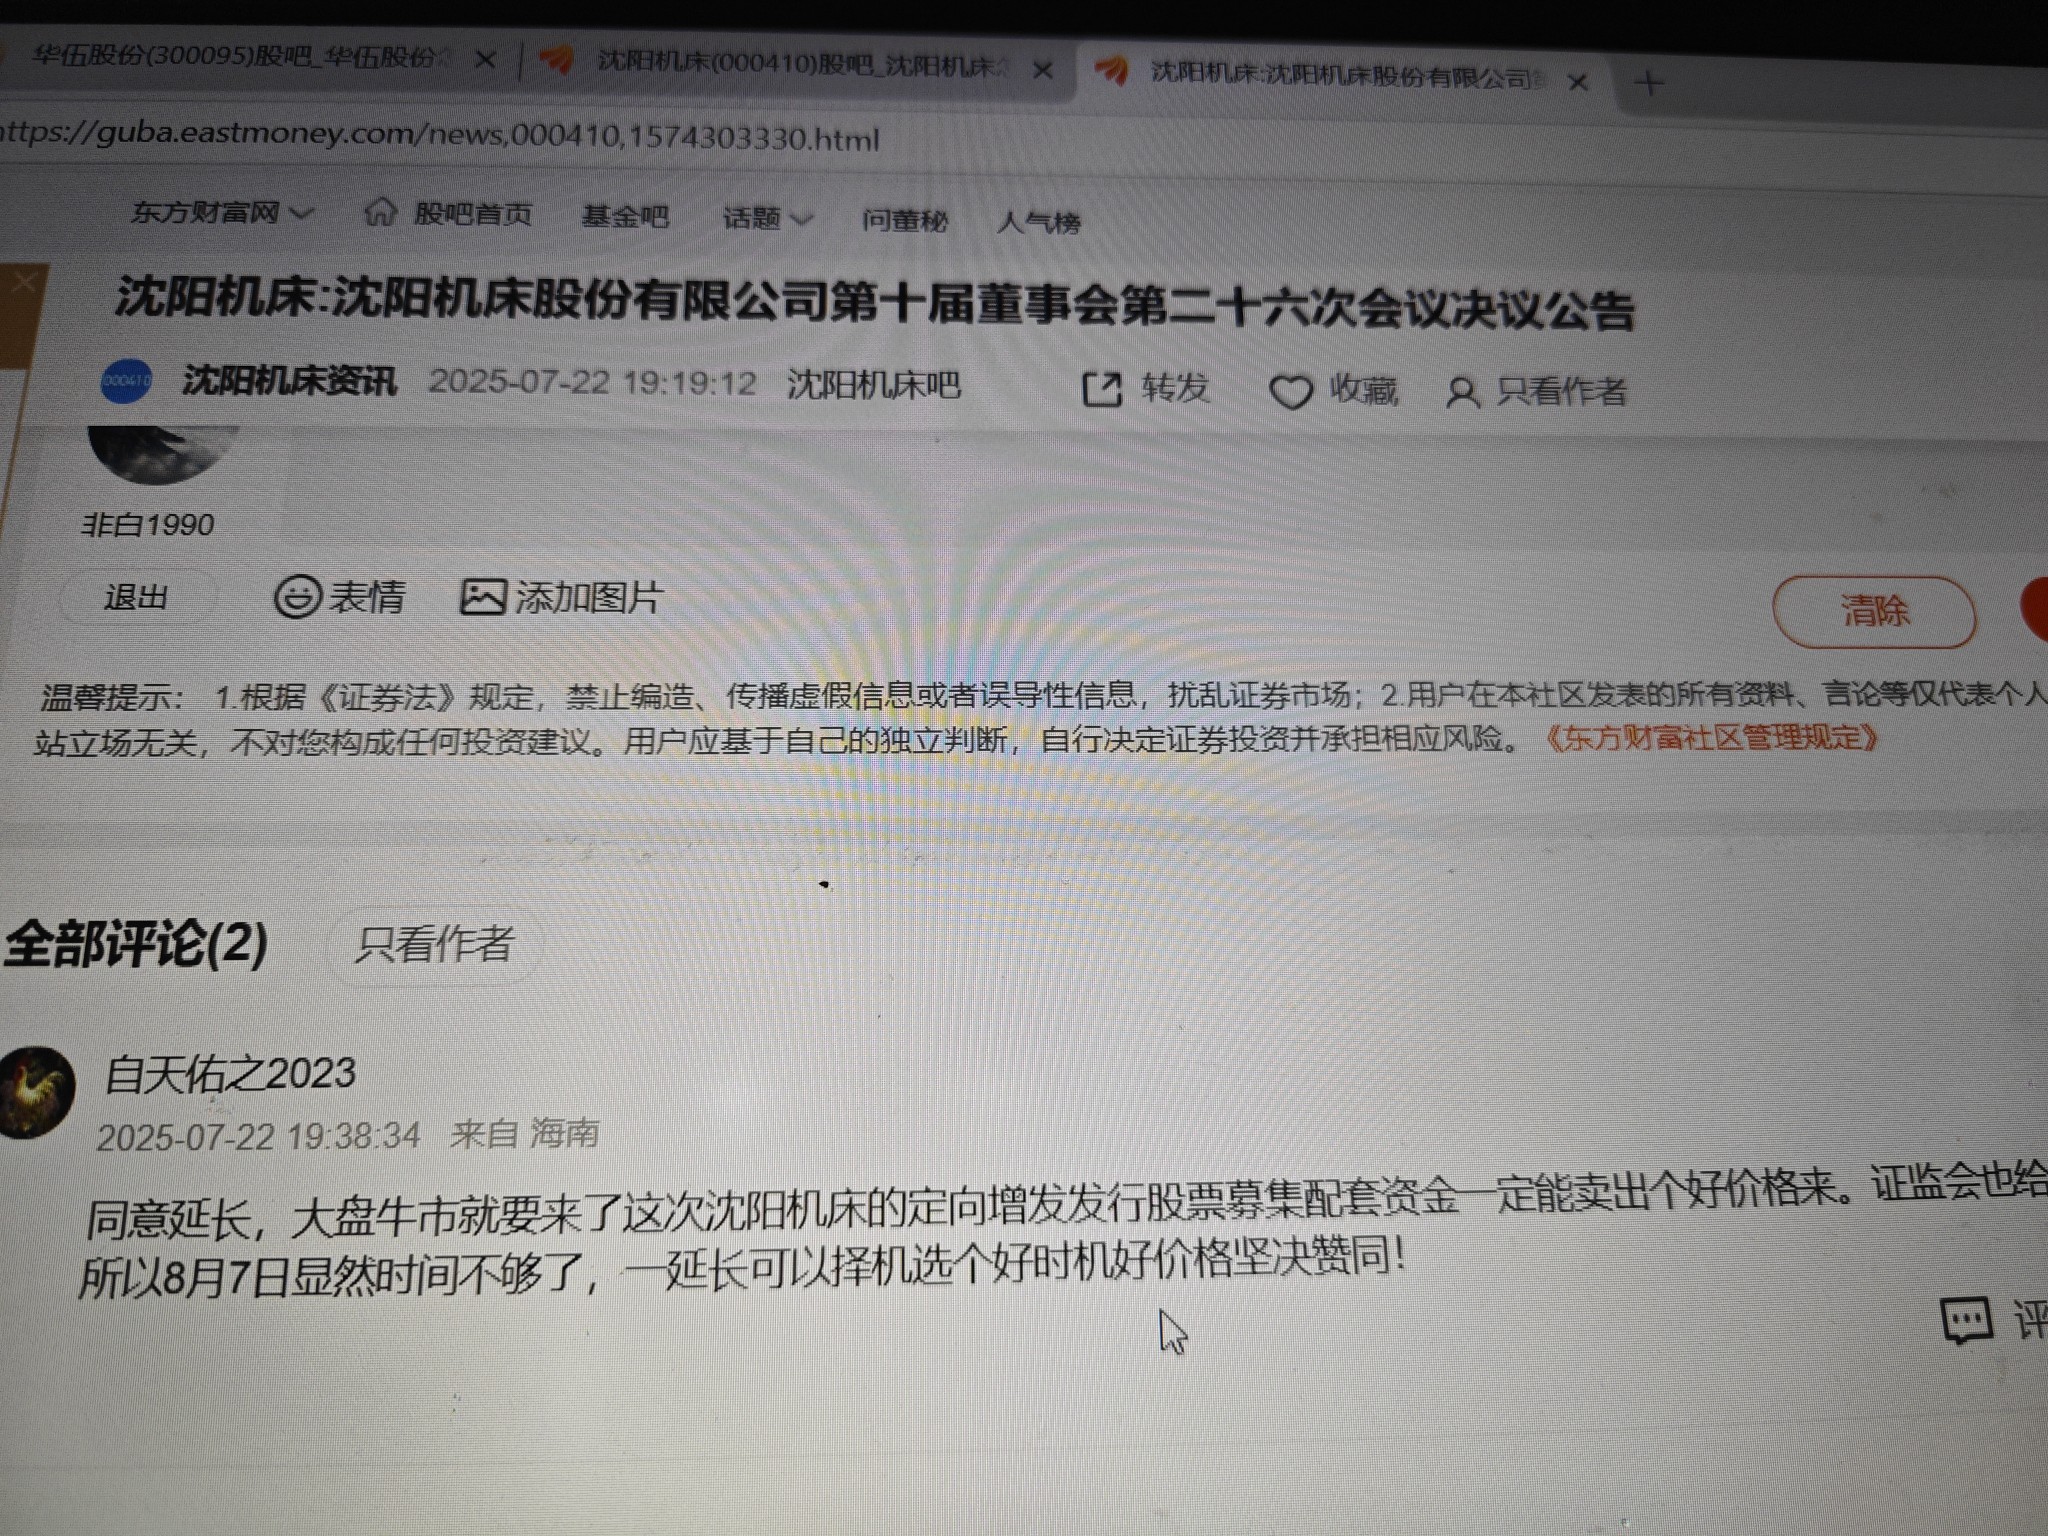Screen dimensions: 2048x1536
Task: Open the 《东方财富社区管理规定》 link
Action: tap(1711, 738)
